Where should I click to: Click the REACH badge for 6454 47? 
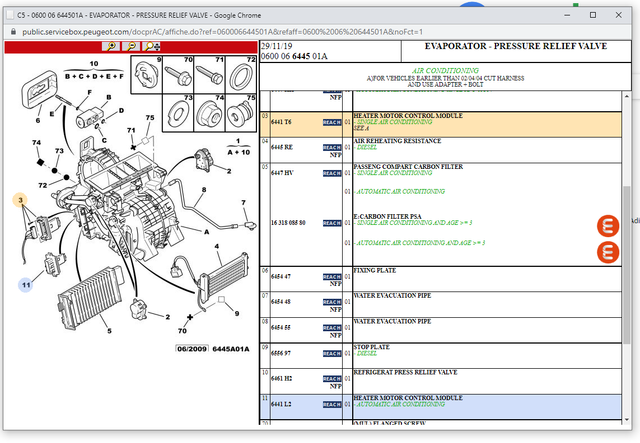[332, 277]
